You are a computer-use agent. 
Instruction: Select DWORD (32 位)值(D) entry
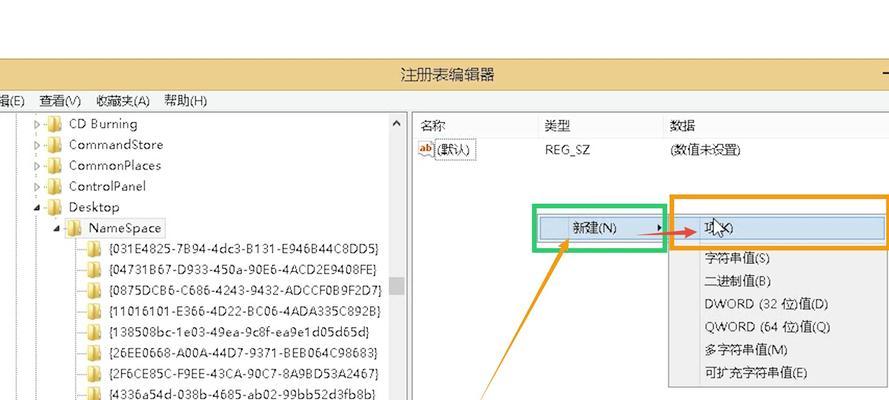(766, 304)
